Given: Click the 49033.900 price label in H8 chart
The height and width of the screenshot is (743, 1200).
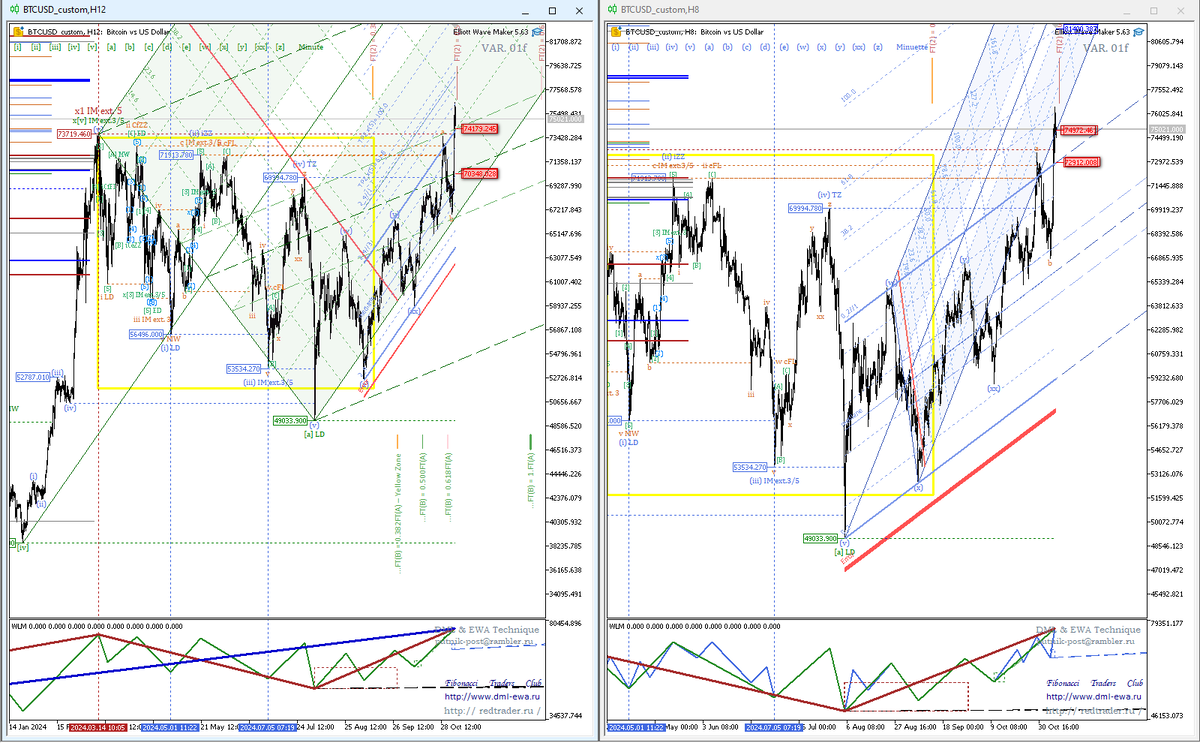Looking at the screenshot, I should click(820, 538).
